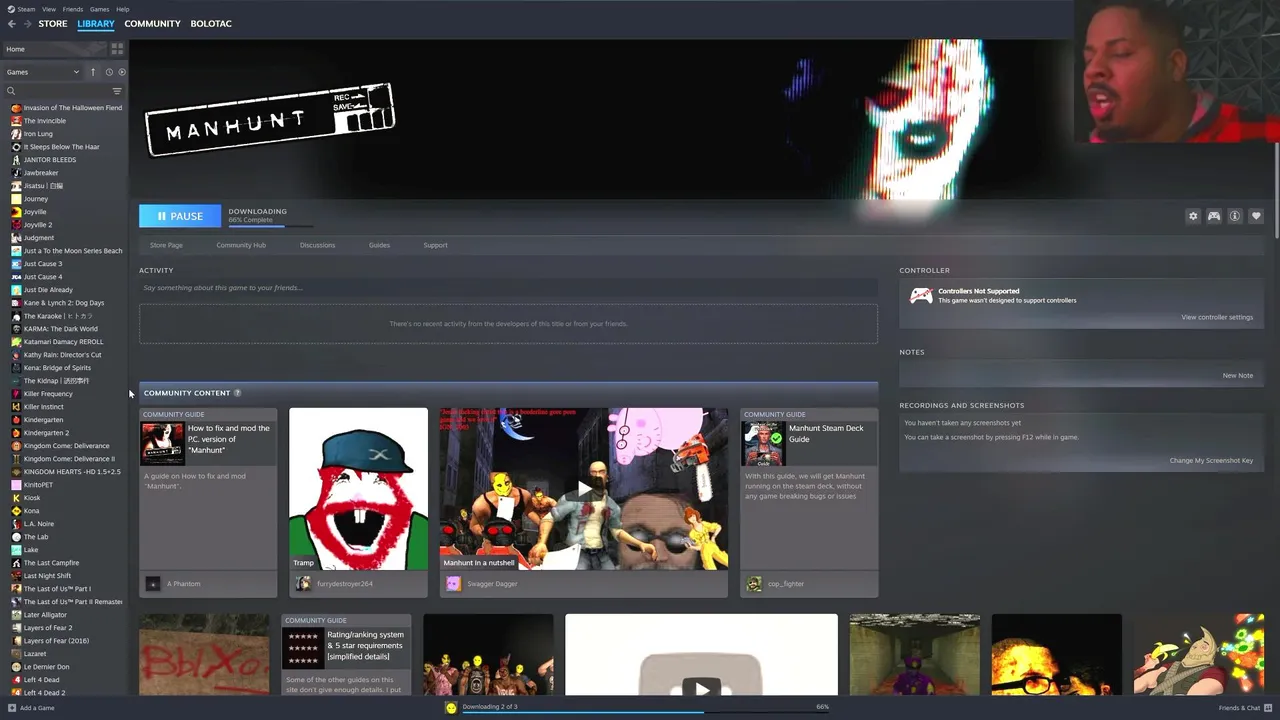This screenshot has height=720, width=1280.
Task: Open author furrydestroyer264 profile
Action: [344, 584]
